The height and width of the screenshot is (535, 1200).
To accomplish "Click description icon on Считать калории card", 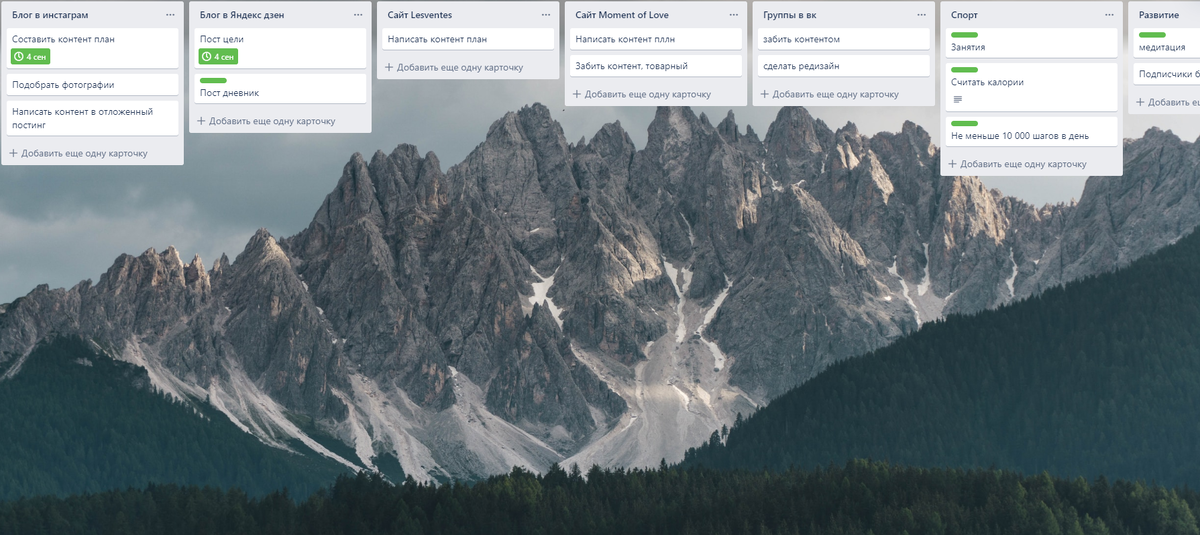I will 958,100.
